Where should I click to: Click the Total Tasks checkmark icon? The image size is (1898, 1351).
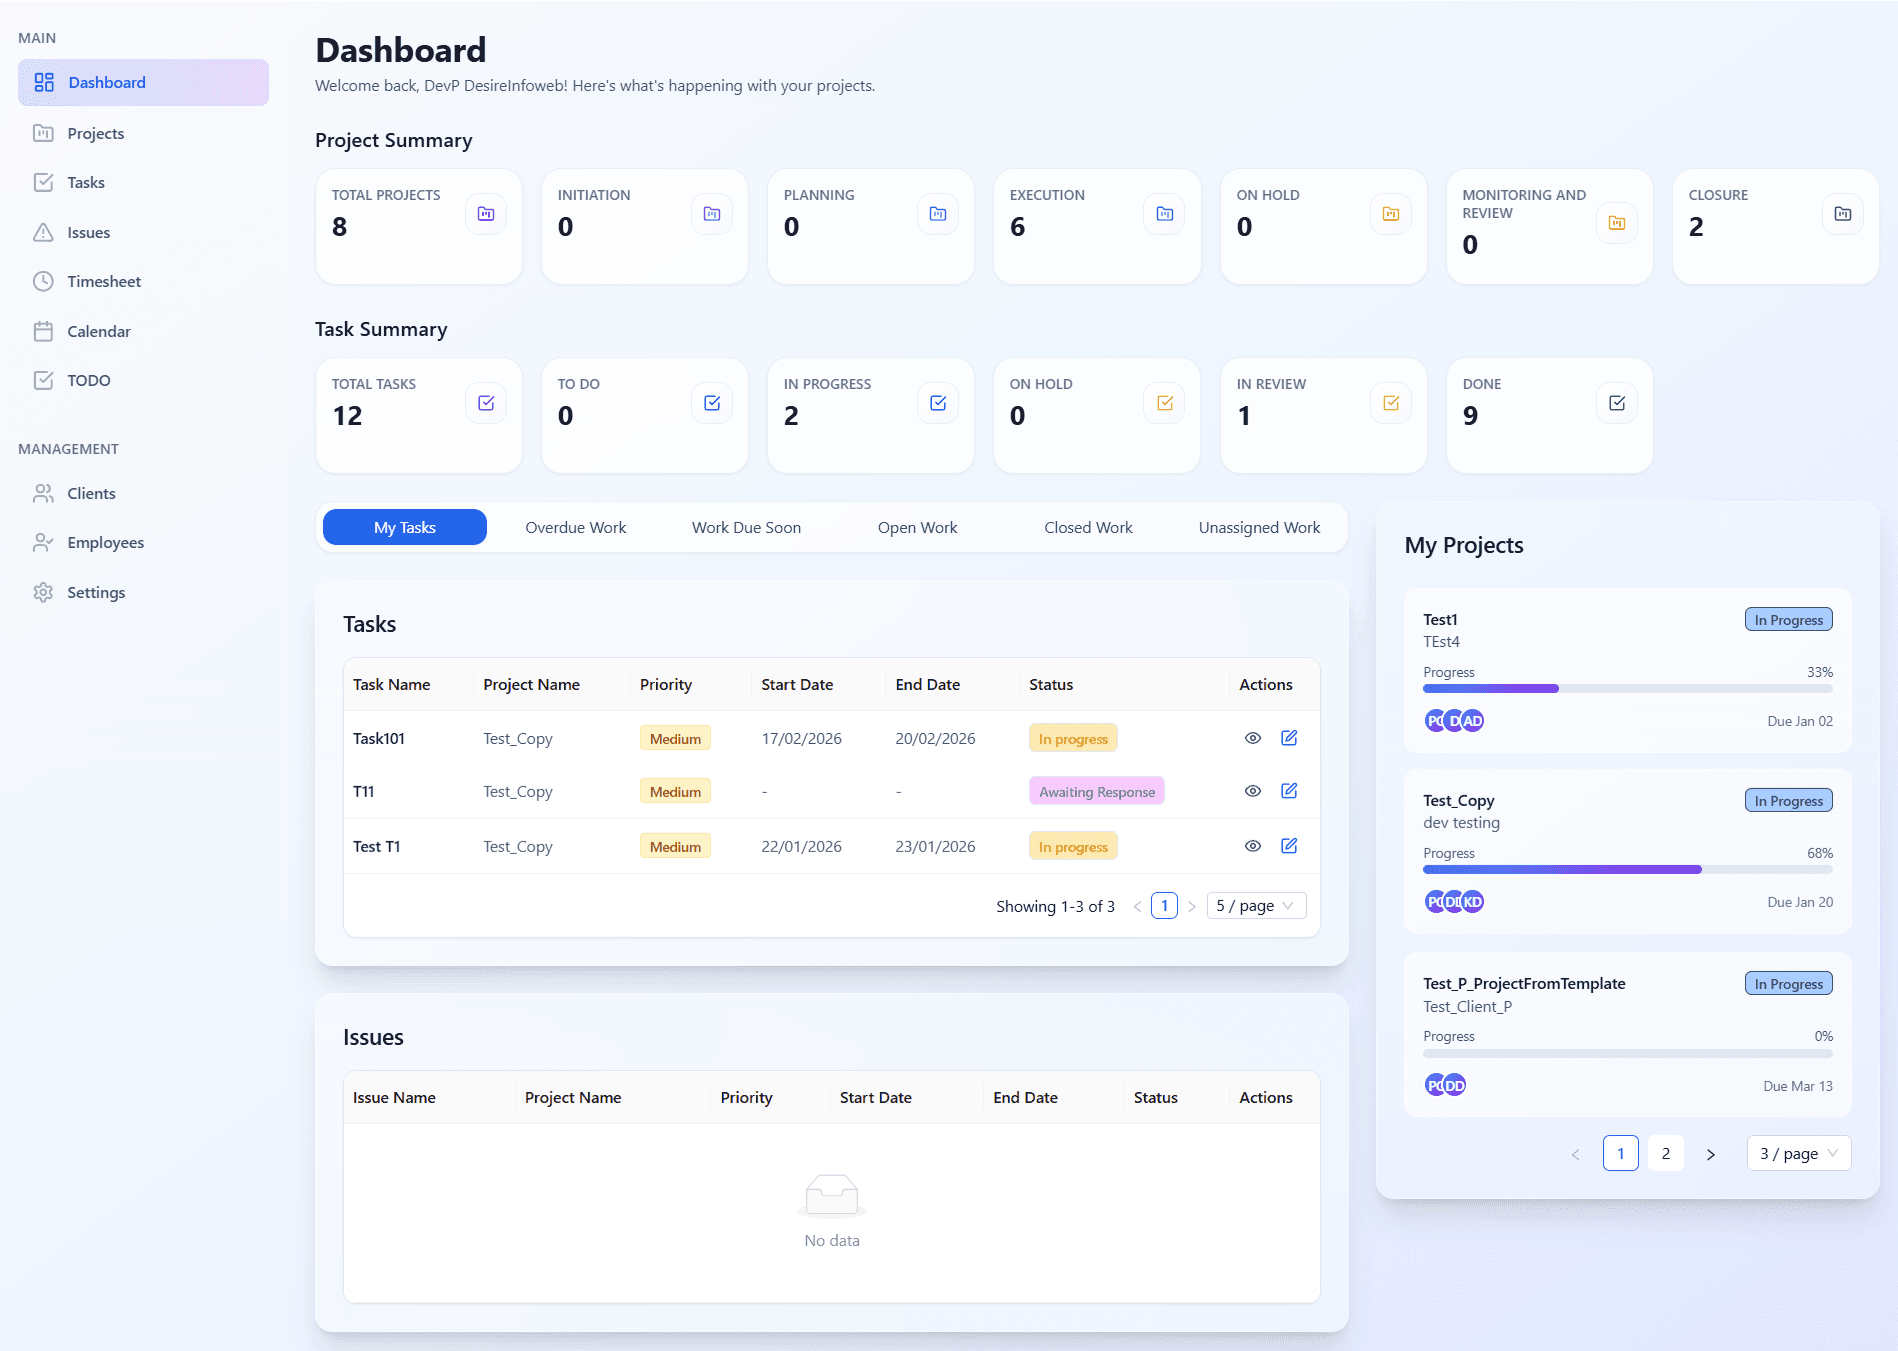[x=486, y=403]
